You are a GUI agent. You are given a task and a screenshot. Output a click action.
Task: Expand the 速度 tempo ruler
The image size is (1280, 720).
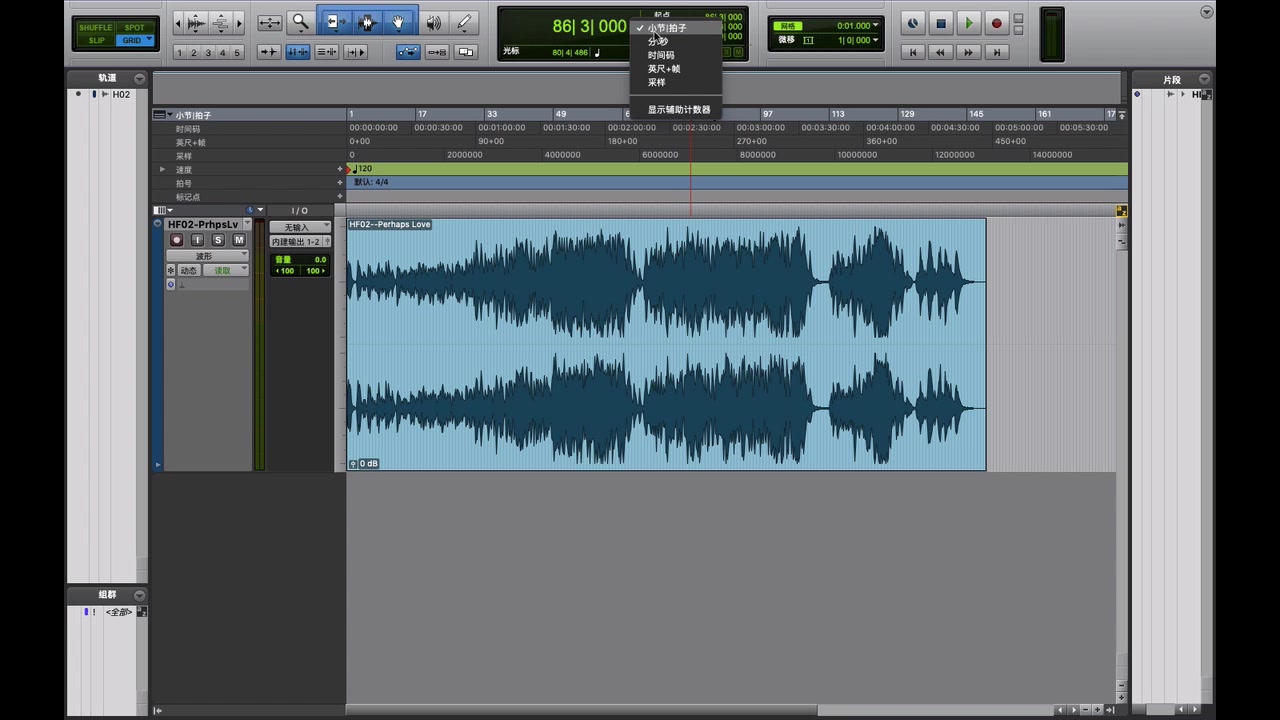(x=162, y=169)
